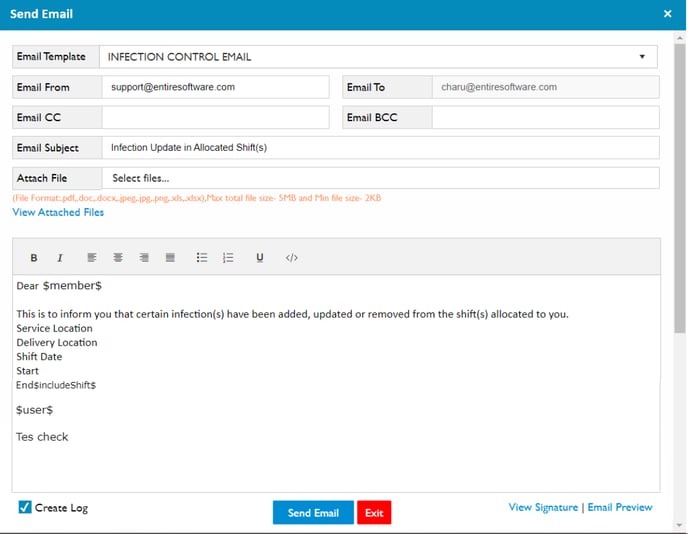Apply italic formatting to text
Screen dimensions: 688x534
60,258
